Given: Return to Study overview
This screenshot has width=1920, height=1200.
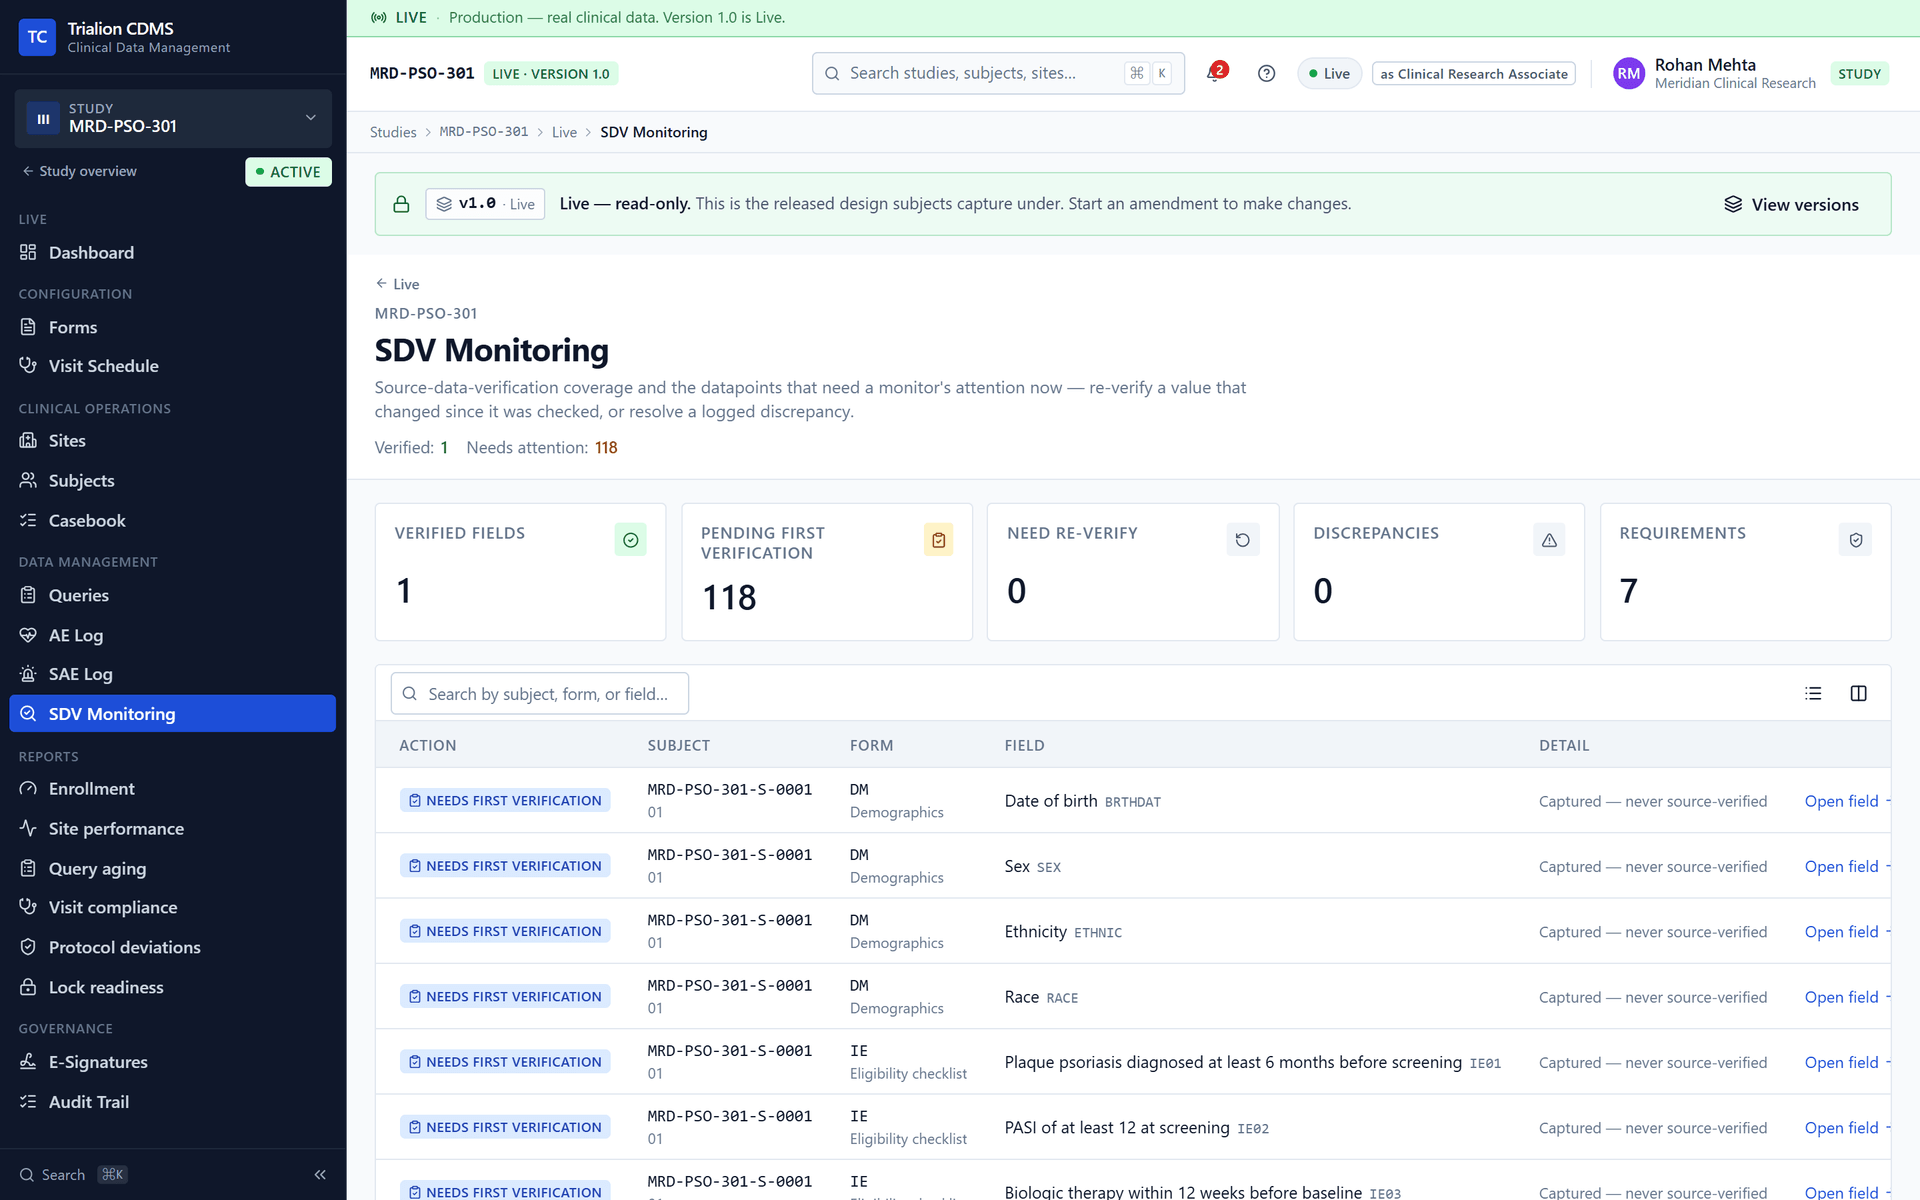Looking at the screenshot, I should [x=79, y=171].
